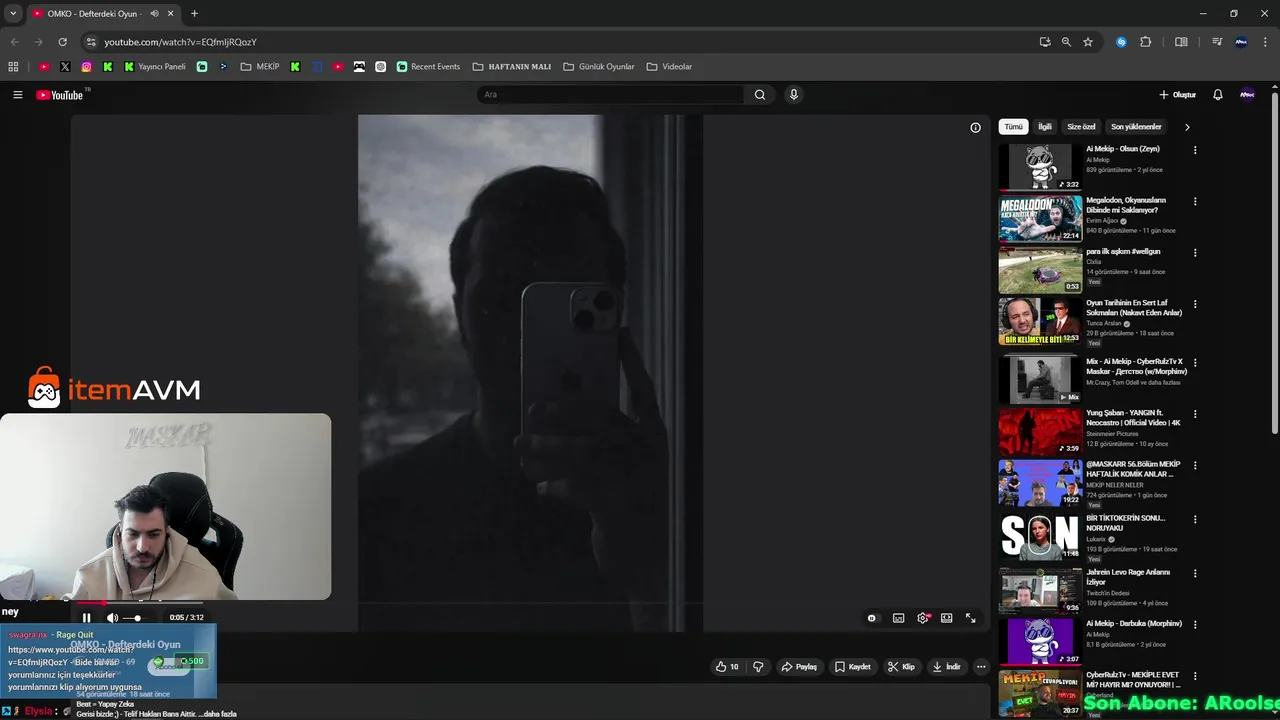Open options for Ai Mekip - Olsun (Zeyn)

[x=1195, y=150]
